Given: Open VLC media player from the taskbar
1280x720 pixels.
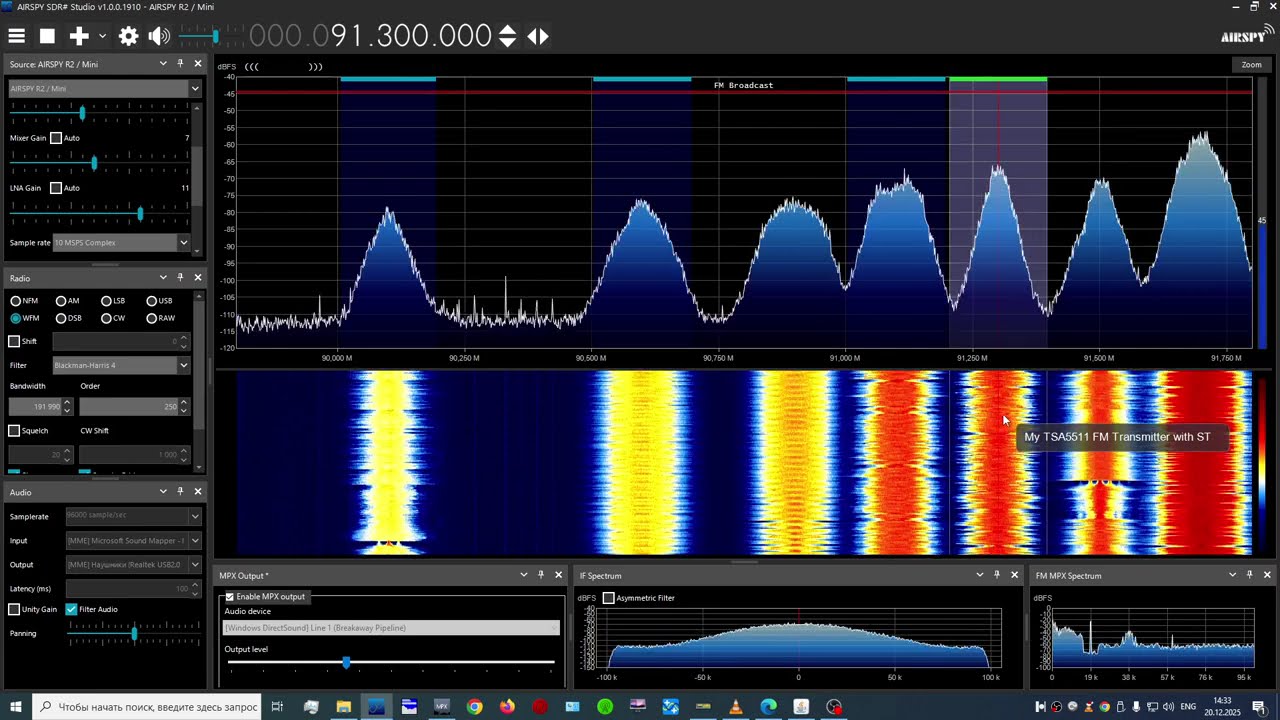Looking at the screenshot, I should coord(736,707).
